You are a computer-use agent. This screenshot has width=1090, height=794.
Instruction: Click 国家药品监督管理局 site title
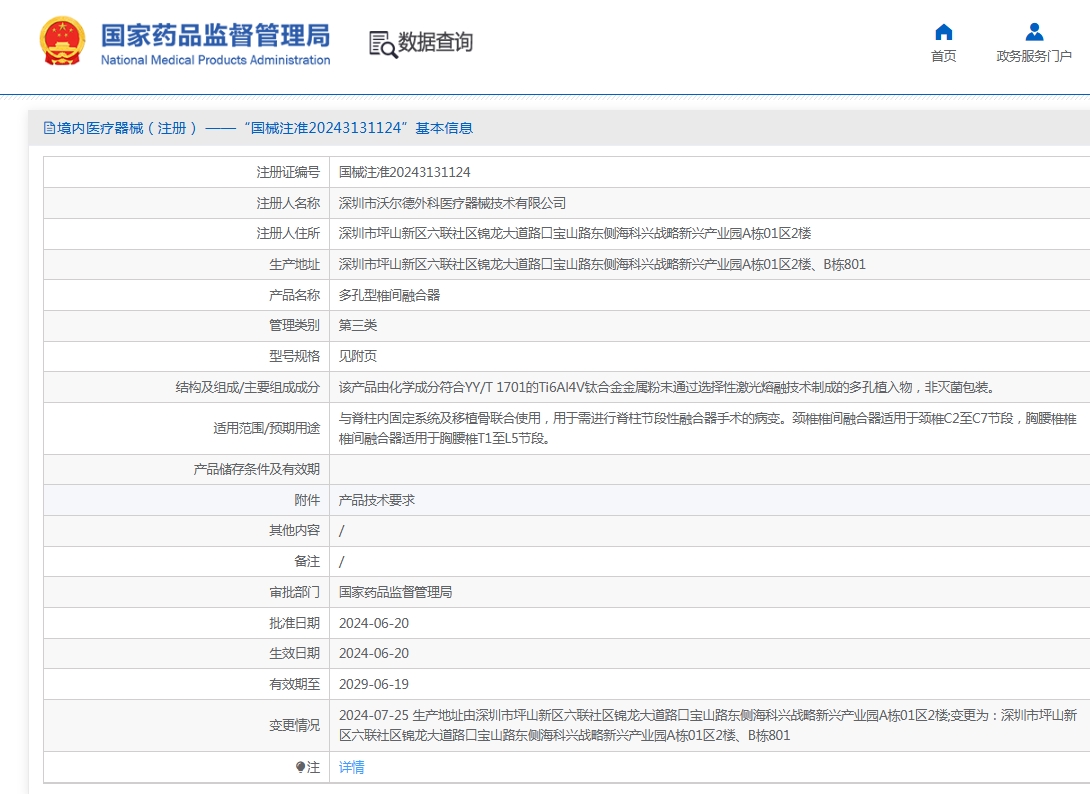point(215,35)
